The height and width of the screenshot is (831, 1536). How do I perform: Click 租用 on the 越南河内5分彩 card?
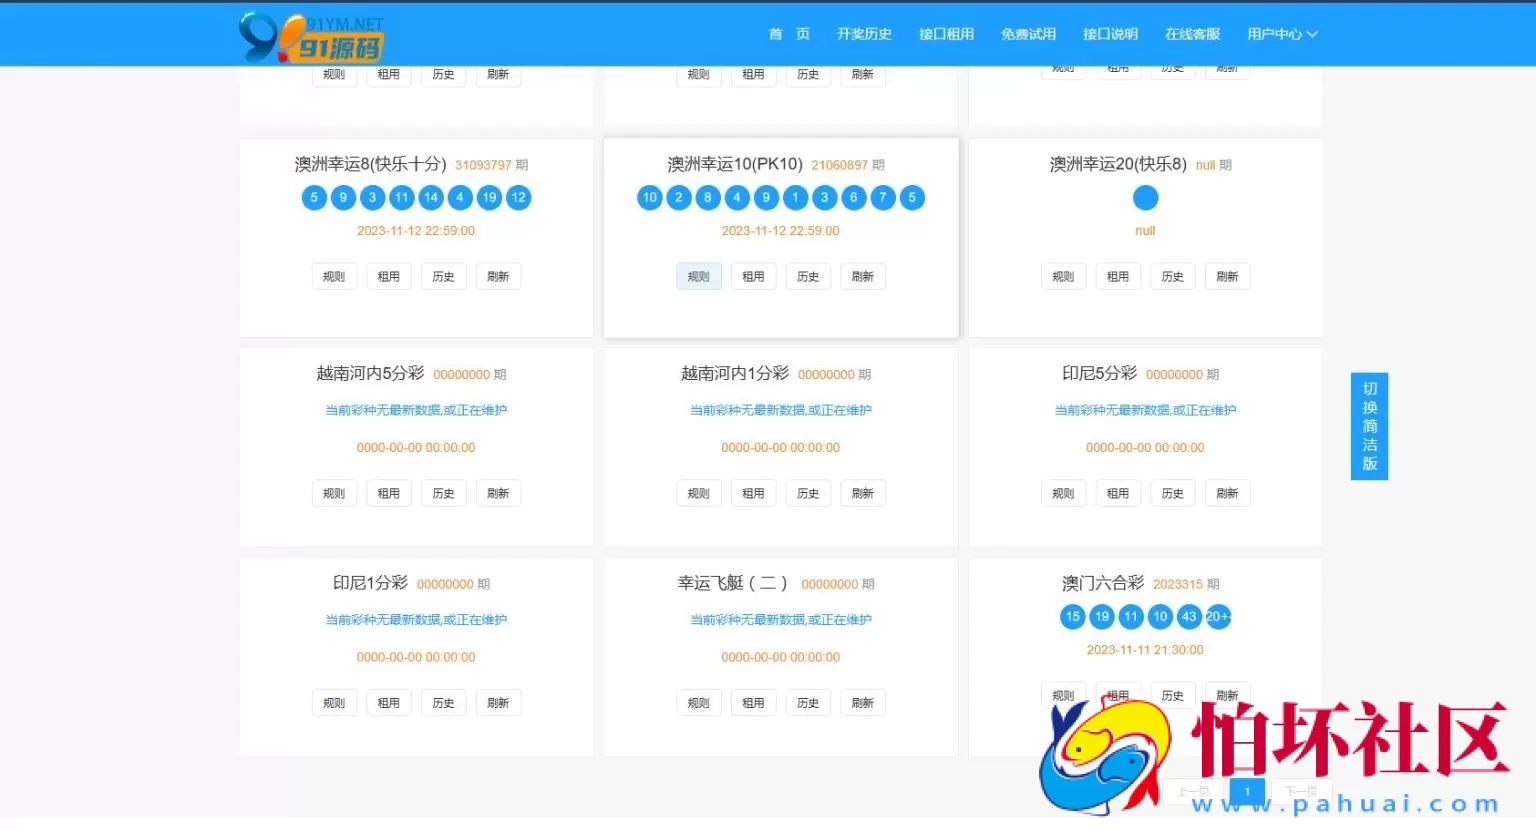click(x=388, y=492)
